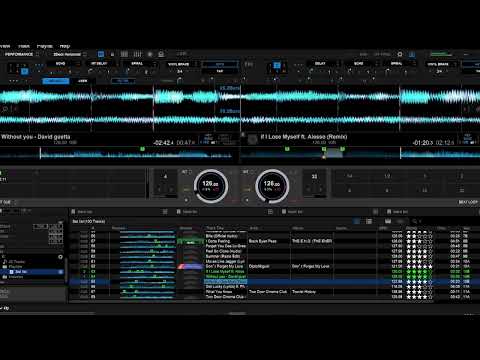Sort by Track Title column header
The width and height of the screenshot is (480, 360).
point(215,228)
